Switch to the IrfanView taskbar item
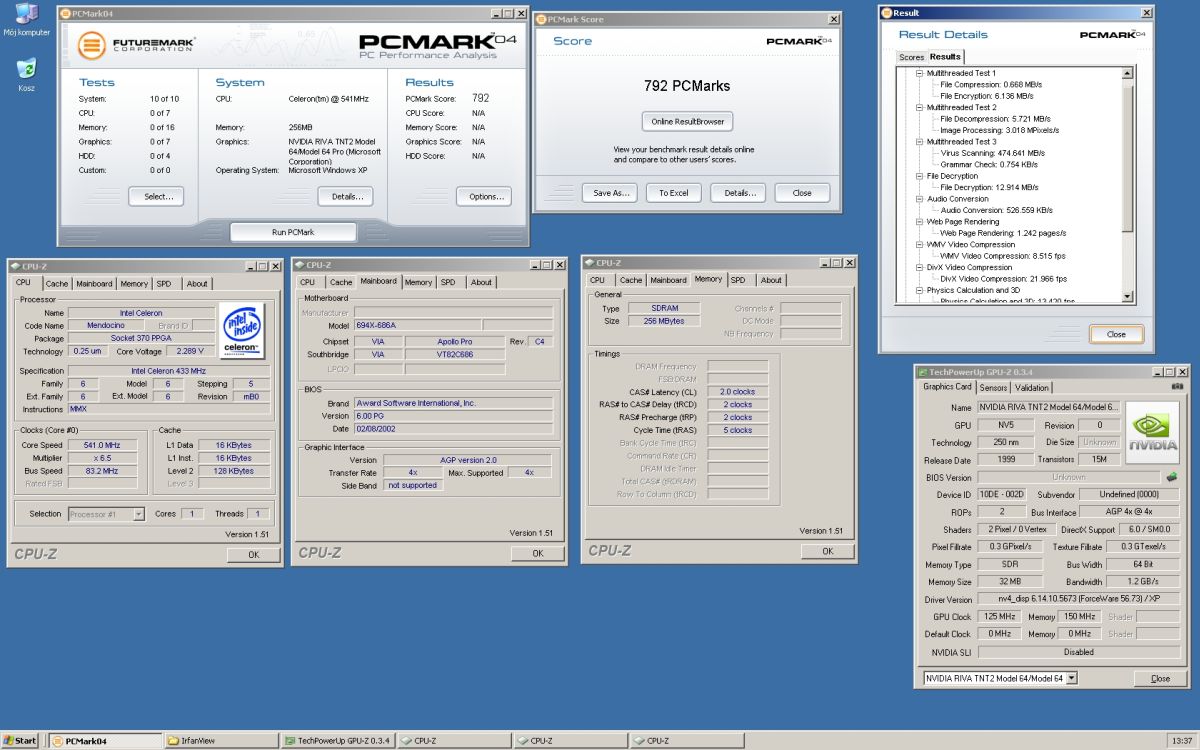 pos(222,741)
